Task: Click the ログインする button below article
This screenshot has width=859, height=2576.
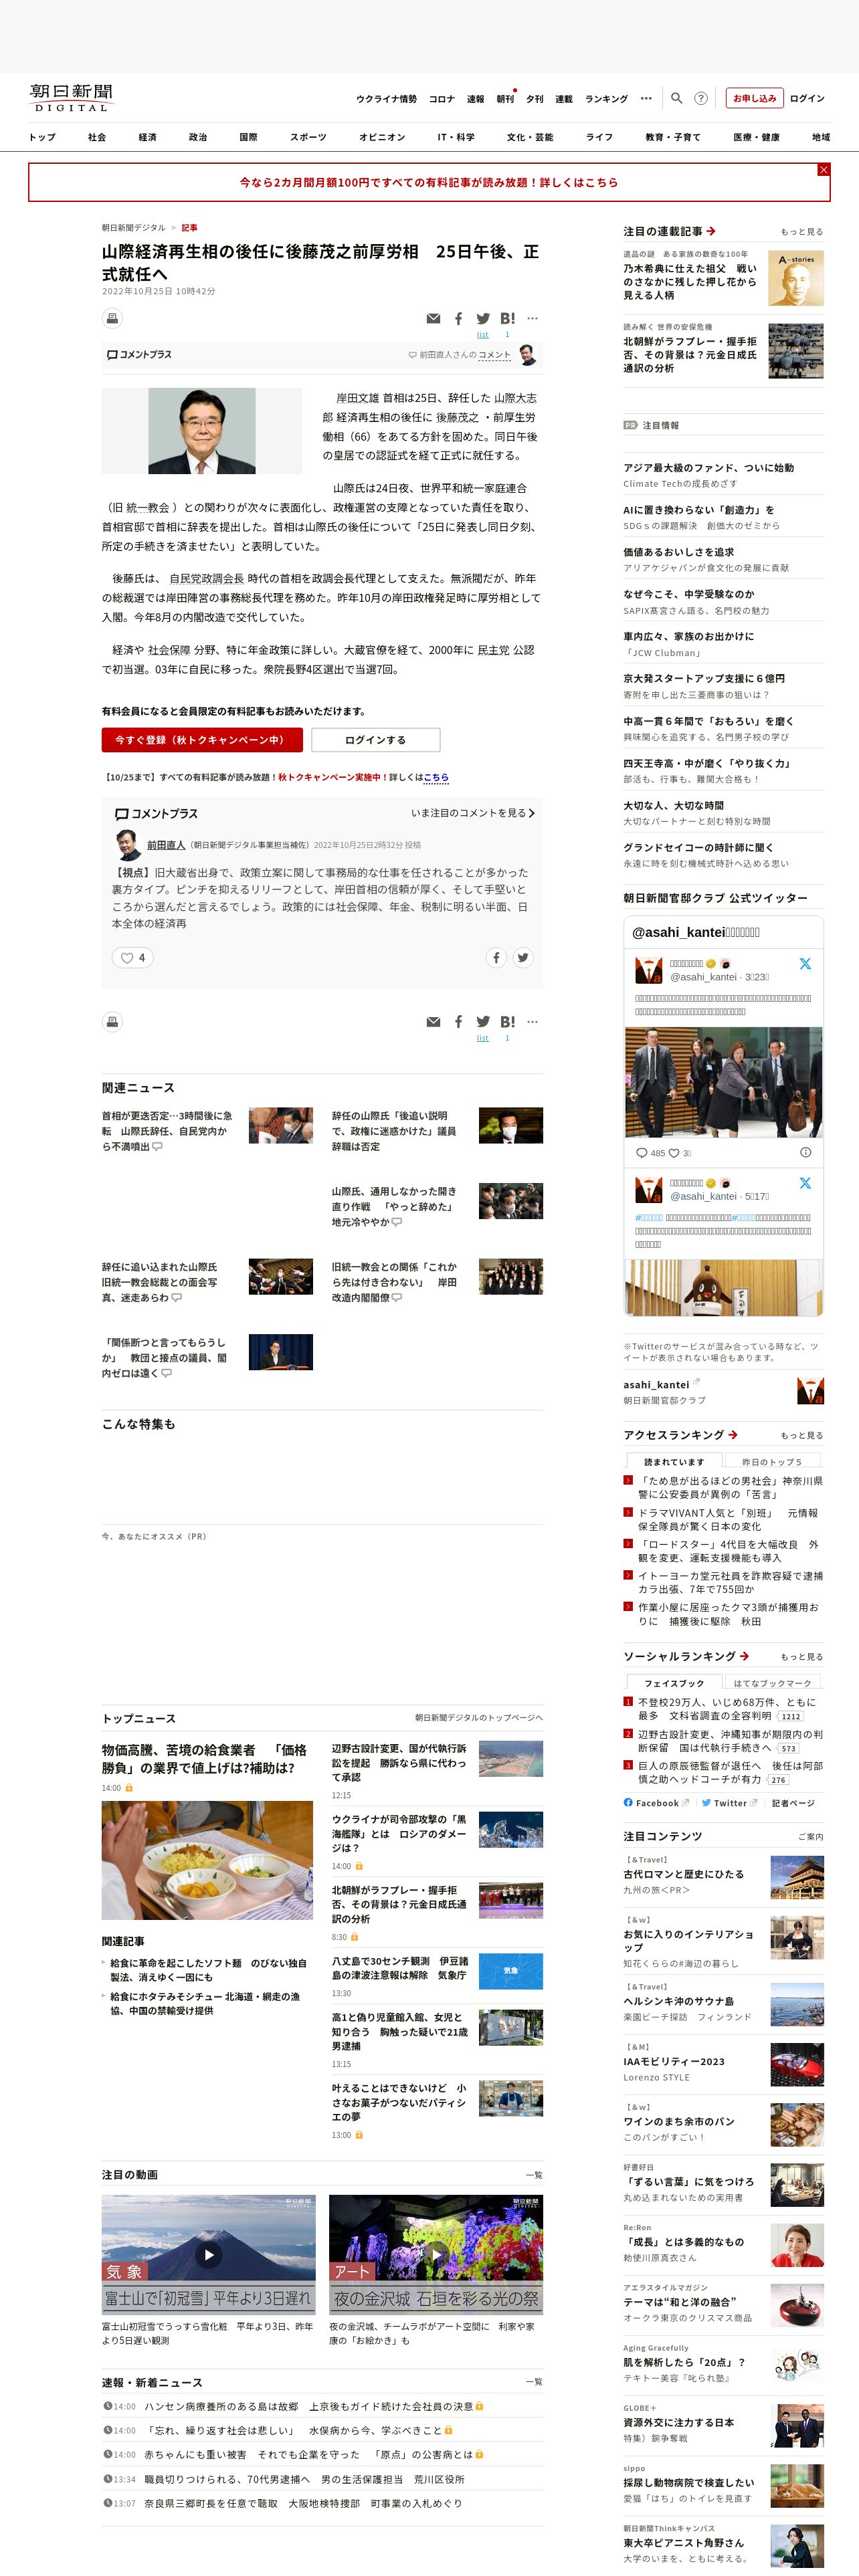Action: (x=375, y=740)
